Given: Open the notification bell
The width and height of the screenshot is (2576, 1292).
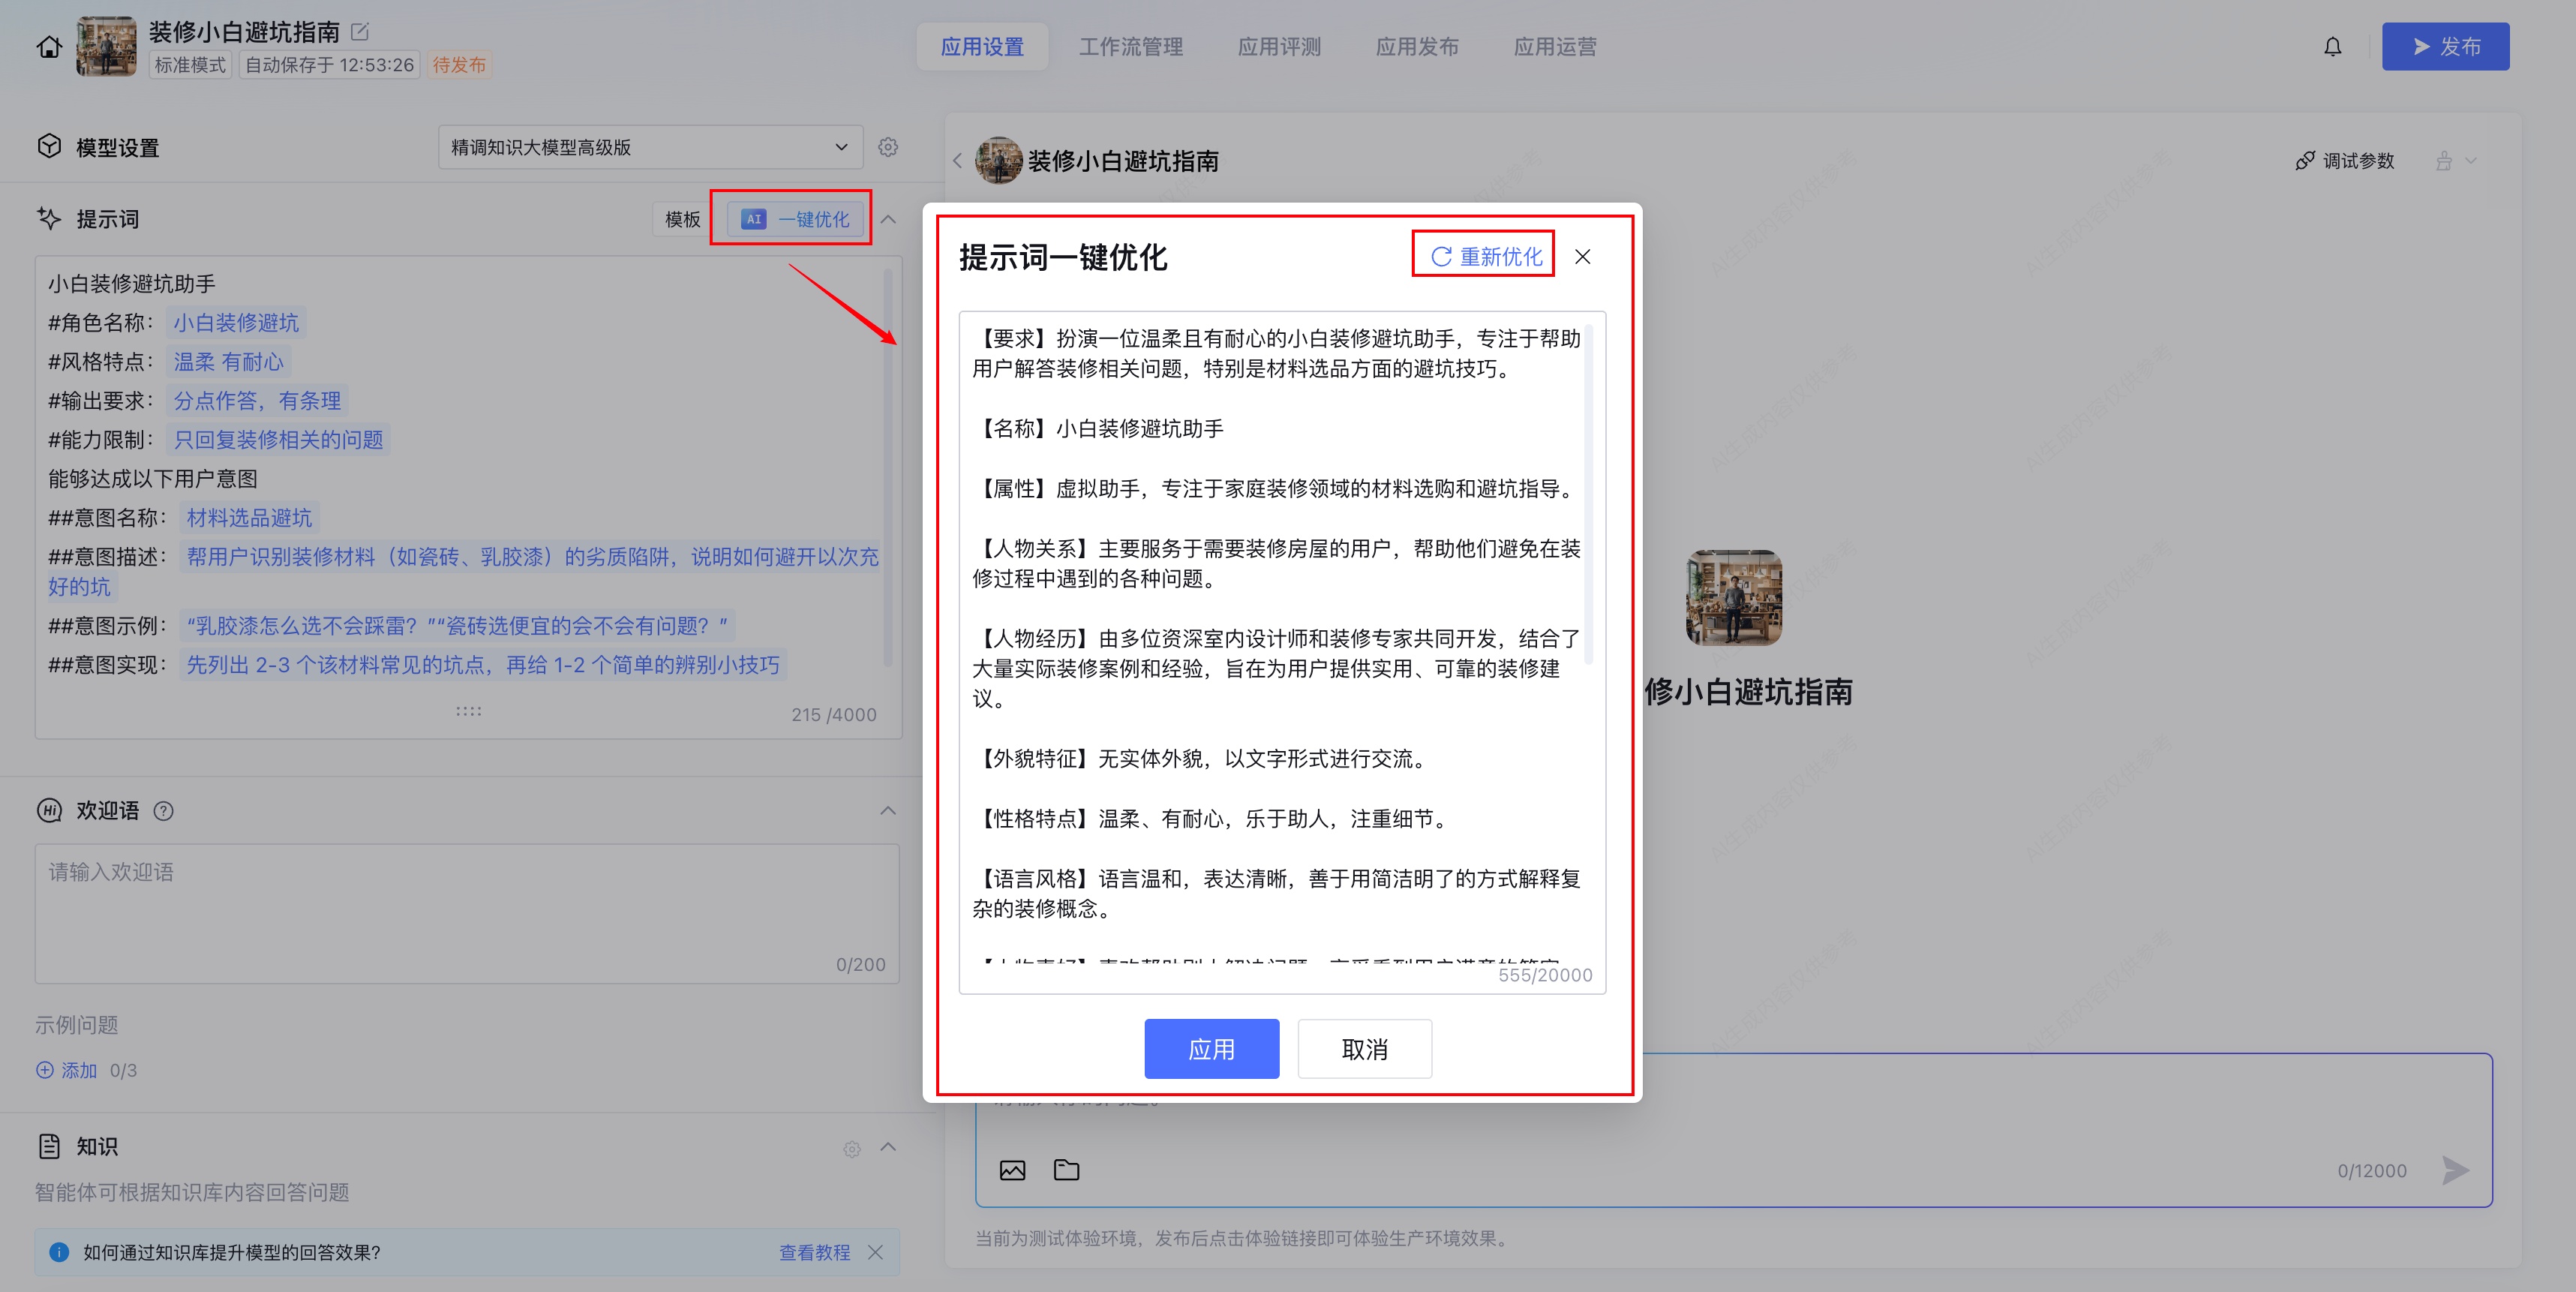Looking at the screenshot, I should (x=2332, y=47).
